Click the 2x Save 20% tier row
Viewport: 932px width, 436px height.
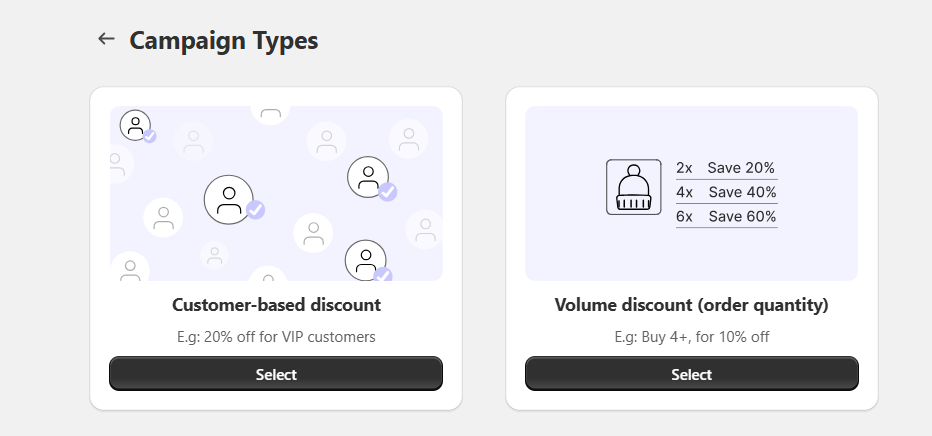tap(726, 168)
